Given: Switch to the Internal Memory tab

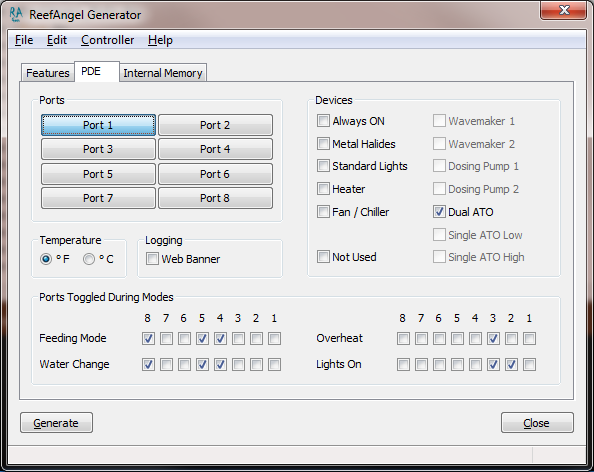Looking at the screenshot, I should [x=163, y=73].
